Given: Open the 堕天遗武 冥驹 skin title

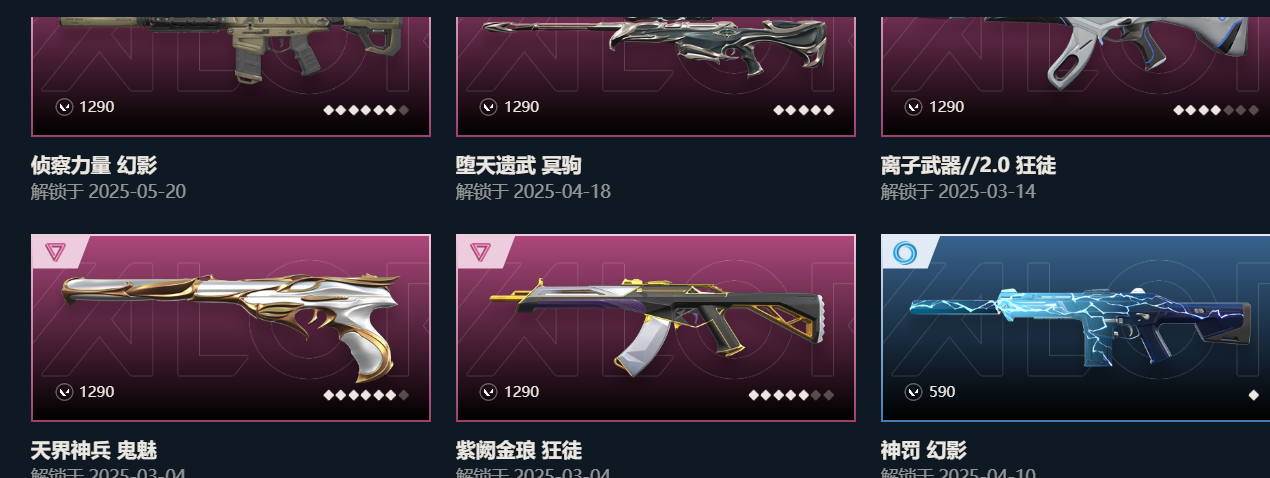Looking at the screenshot, I should pyautogui.click(x=519, y=166).
